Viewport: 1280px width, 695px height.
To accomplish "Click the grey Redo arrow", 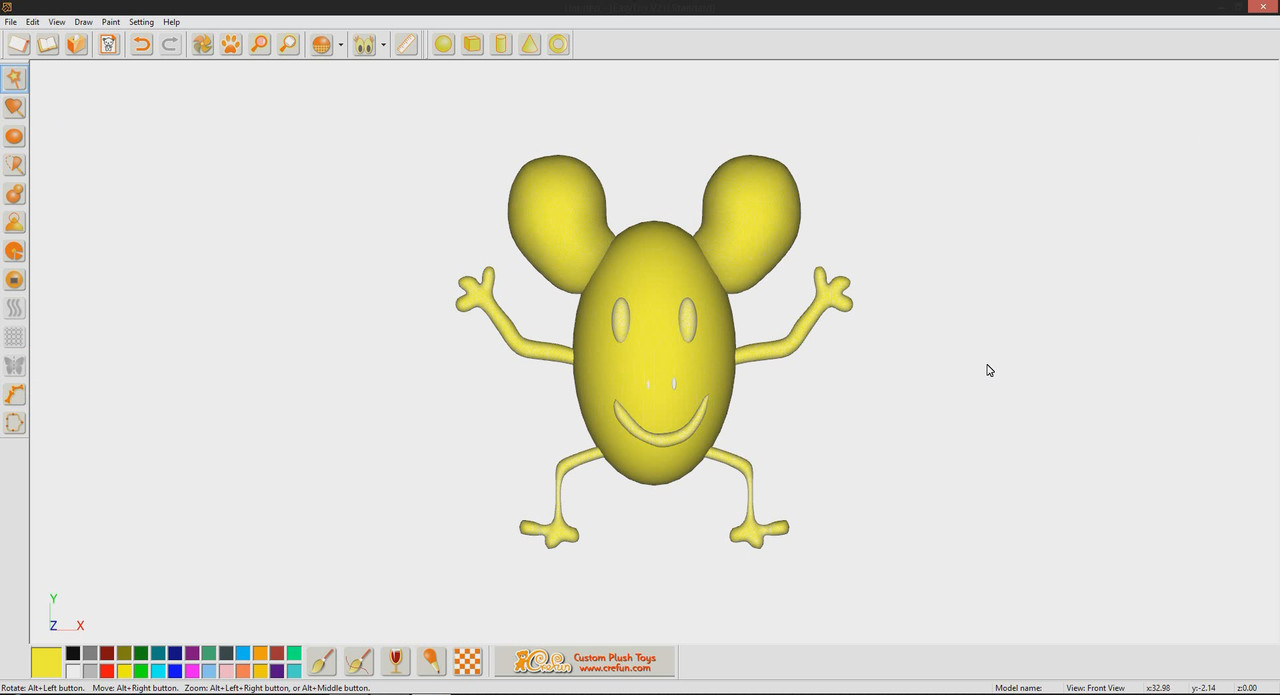I will pos(170,44).
